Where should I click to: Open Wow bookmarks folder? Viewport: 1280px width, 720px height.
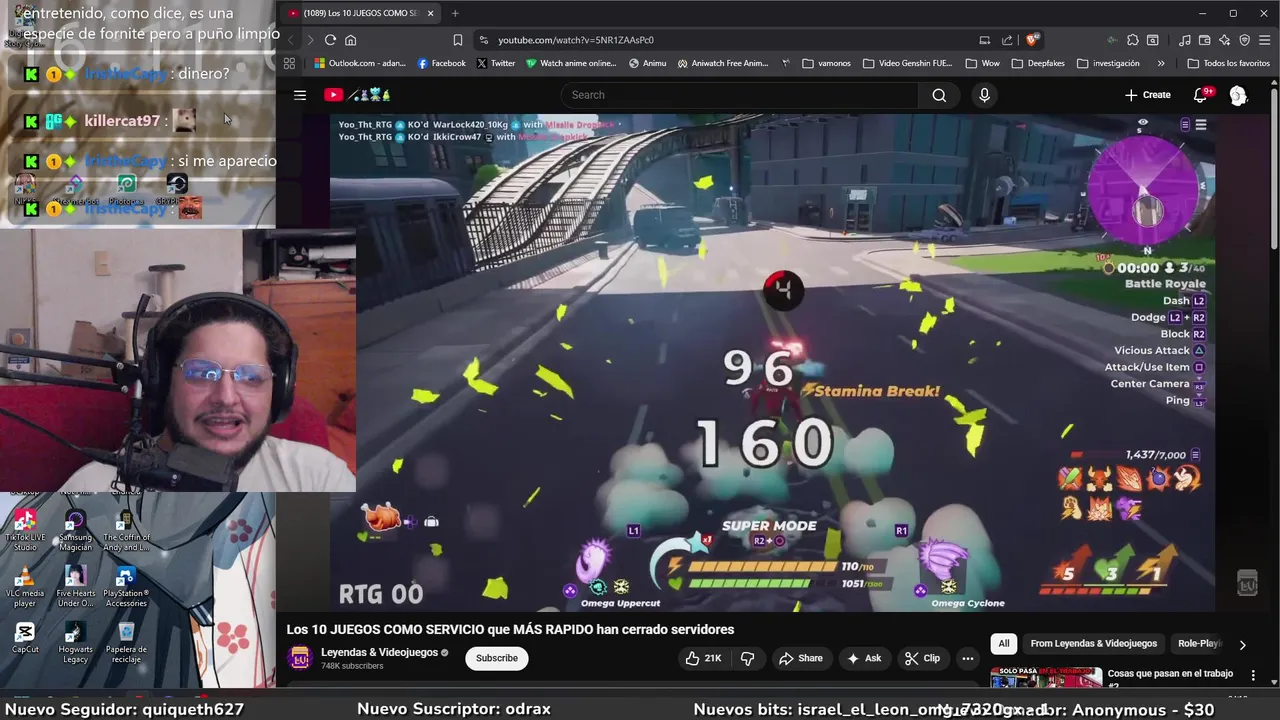tap(981, 63)
